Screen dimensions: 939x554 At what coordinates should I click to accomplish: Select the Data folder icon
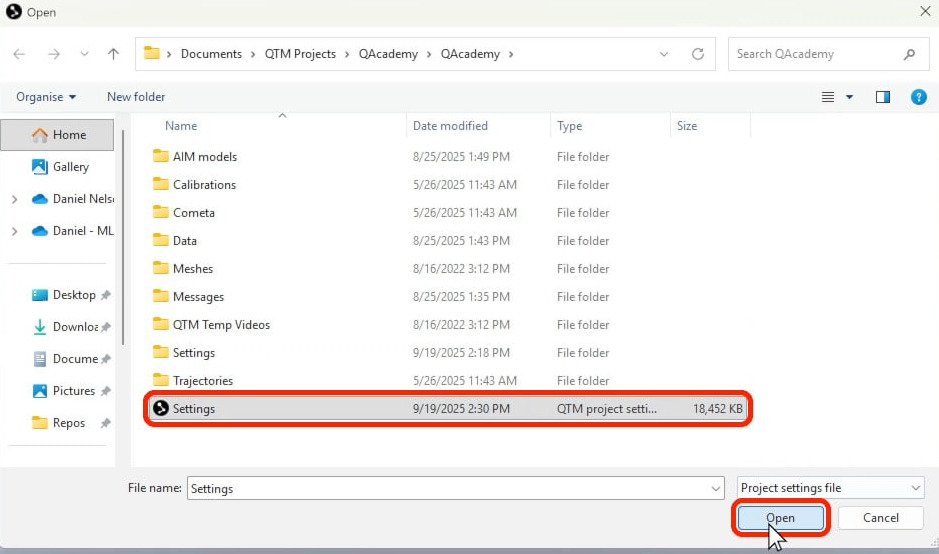(x=160, y=240)
